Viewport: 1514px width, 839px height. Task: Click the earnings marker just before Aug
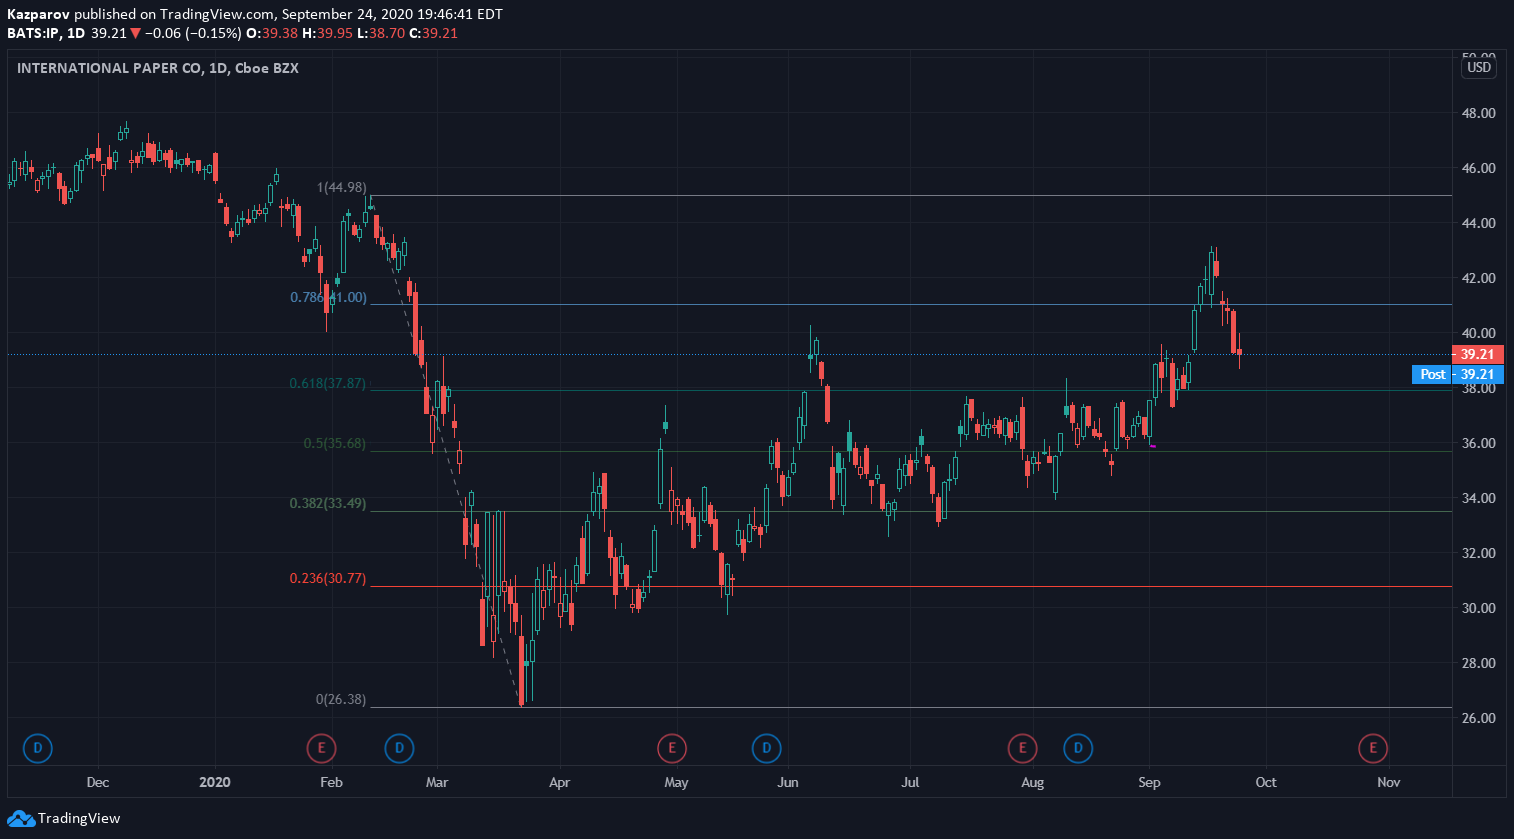(1022, 748)
